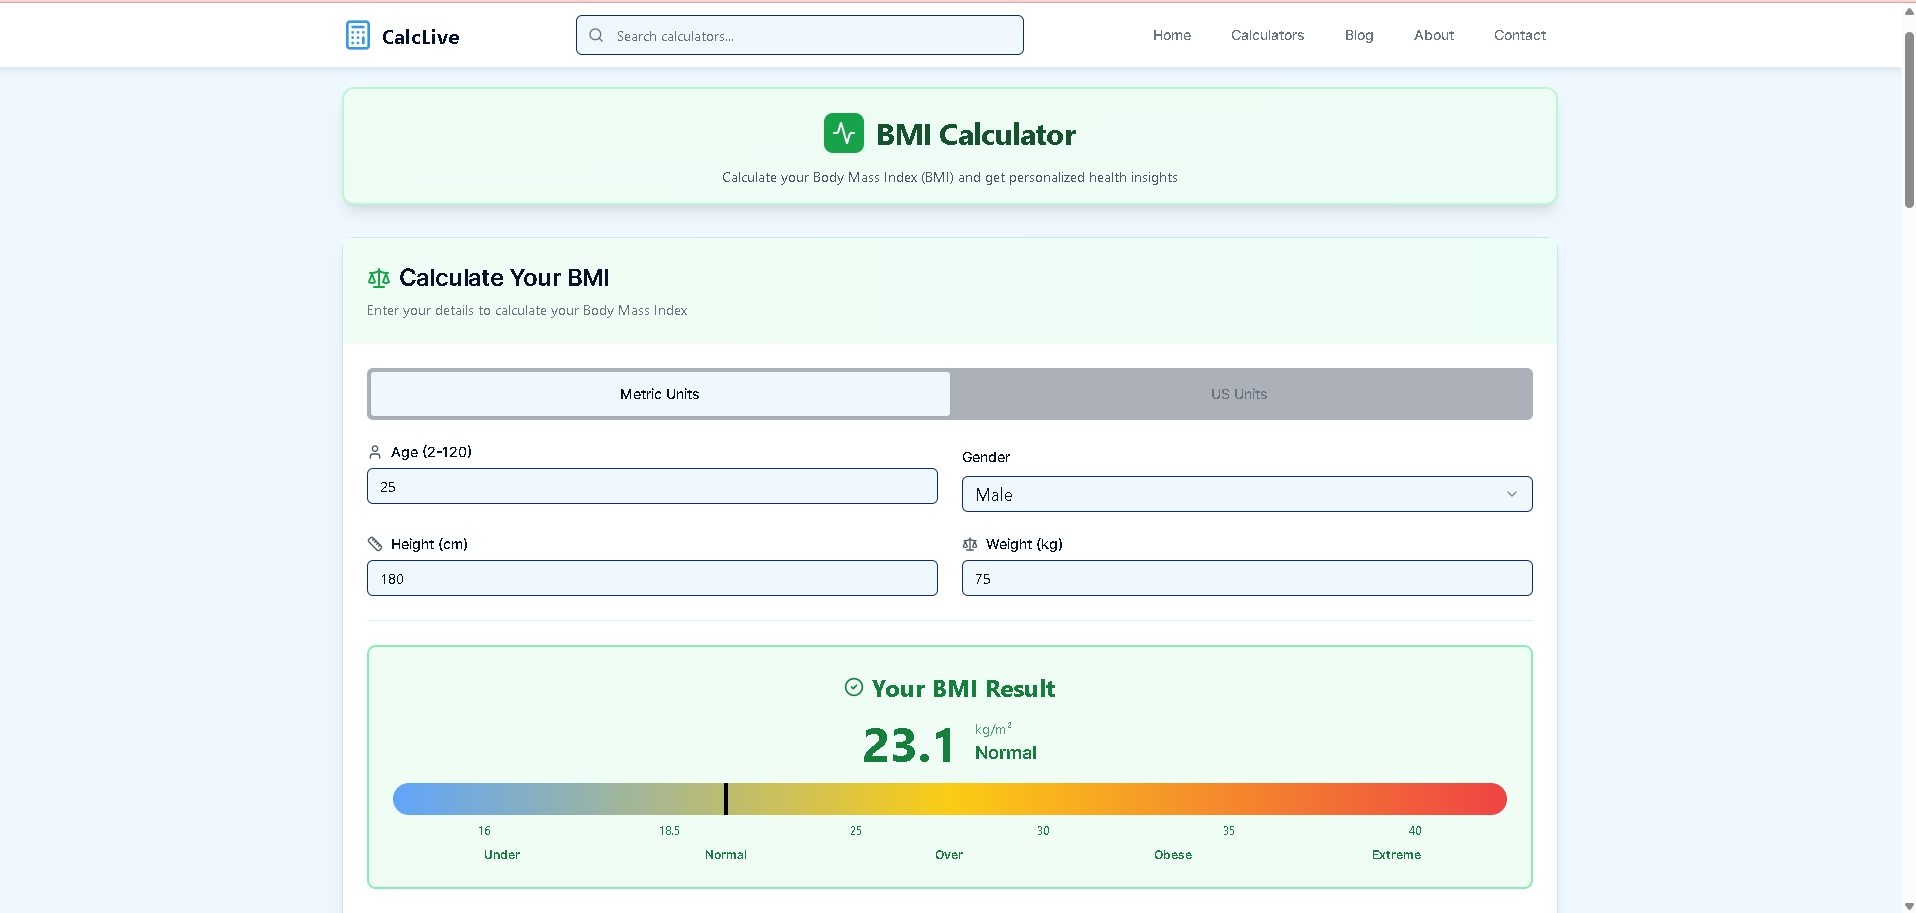Viewport: 1916px width, 913px height.
Task: Click the green BMI heartbeat icon
Action: 844,133
